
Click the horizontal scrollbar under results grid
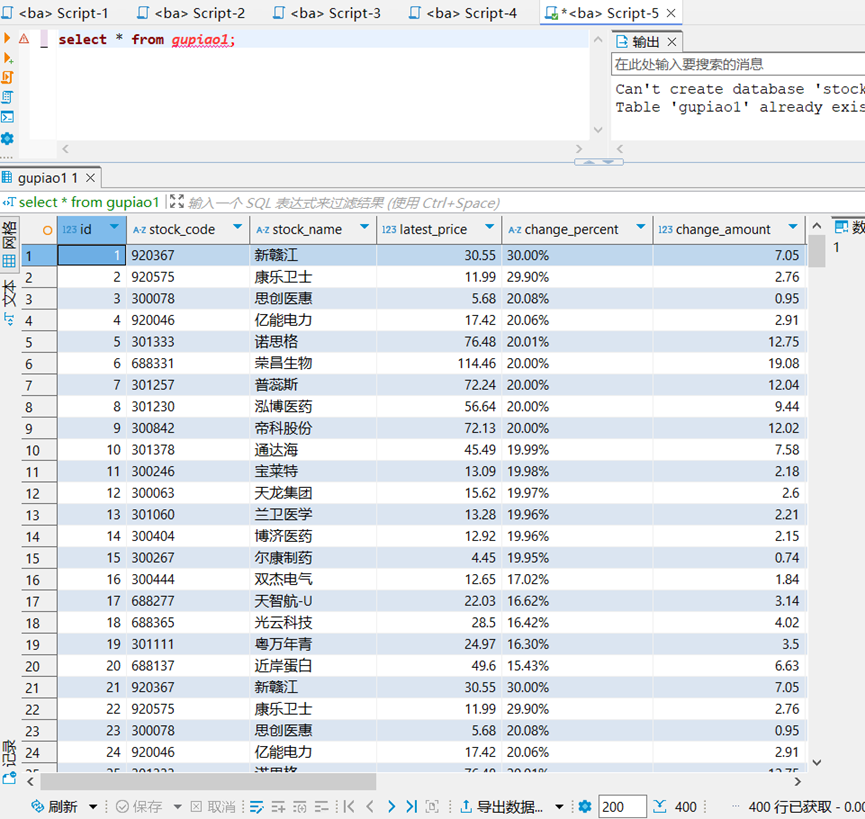[209, 781]
